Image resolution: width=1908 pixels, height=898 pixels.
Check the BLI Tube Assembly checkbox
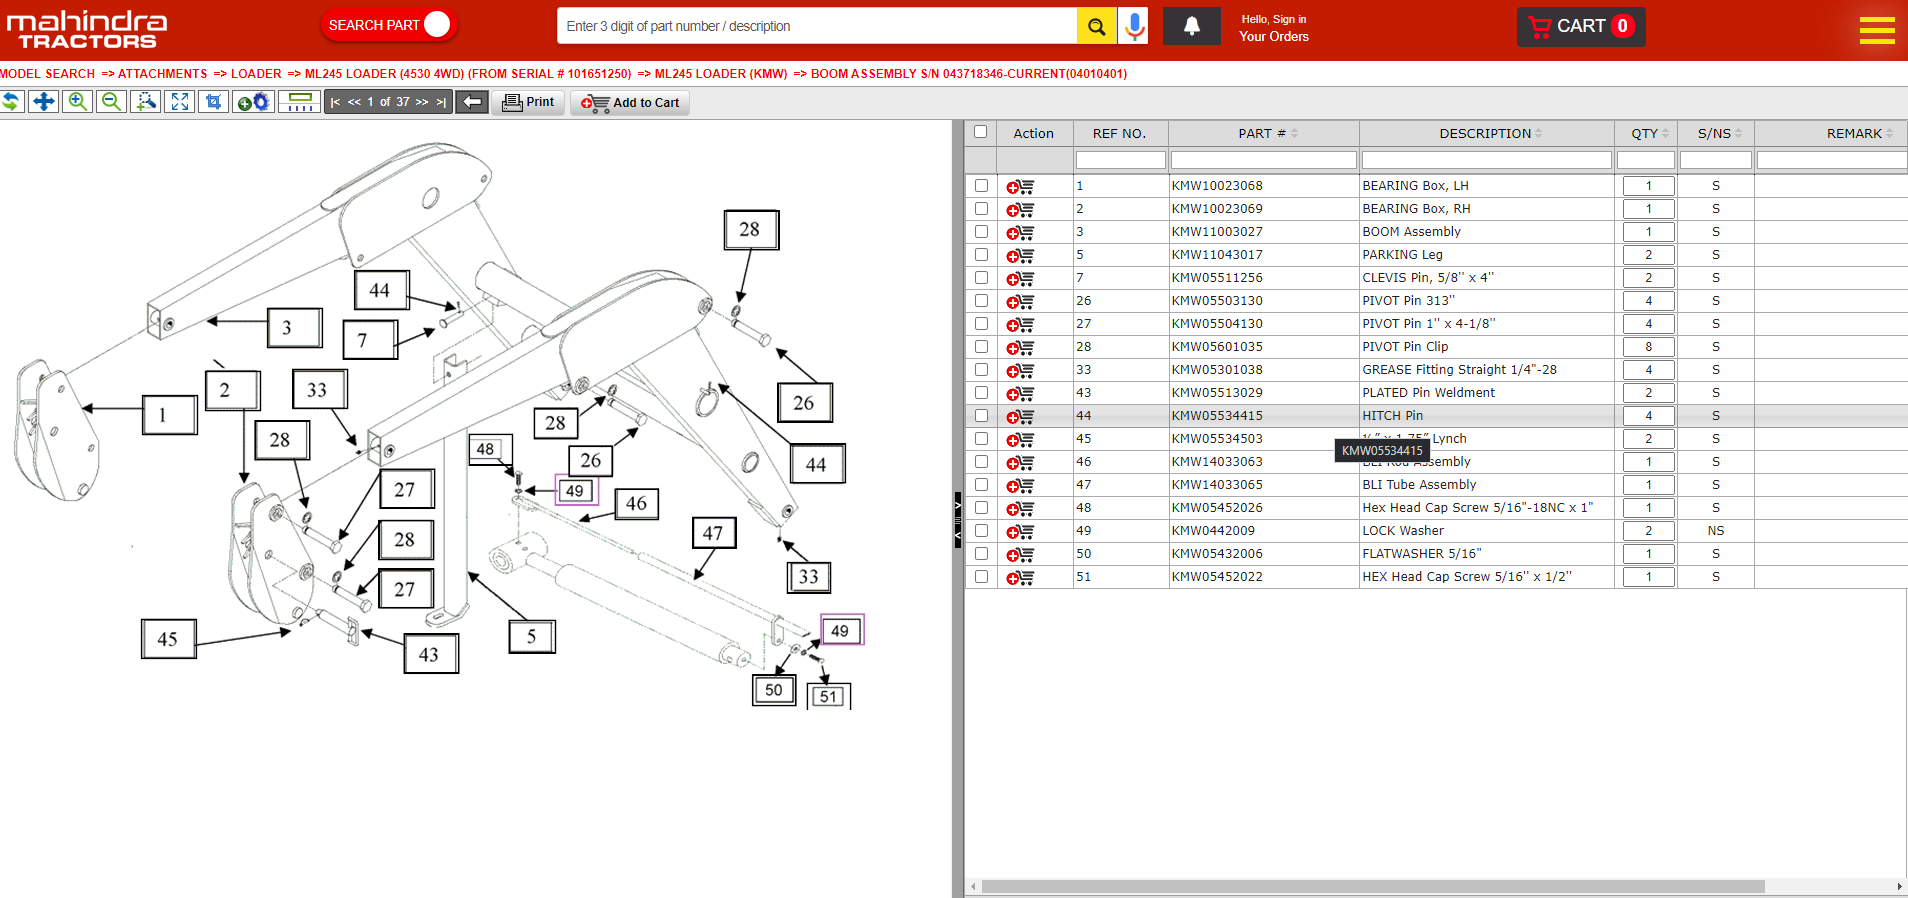(981, 485)
